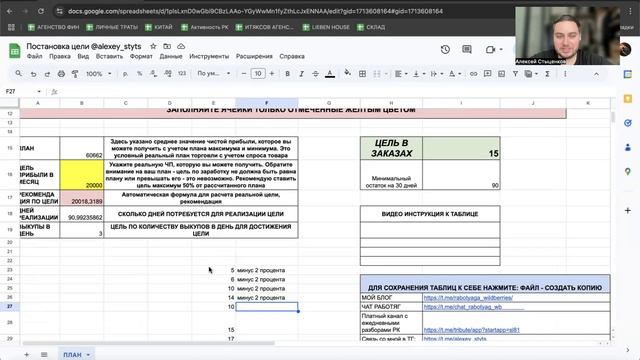Insert a comment via toolbar icon
640x360 pixels.
click(x=487, y=74)
